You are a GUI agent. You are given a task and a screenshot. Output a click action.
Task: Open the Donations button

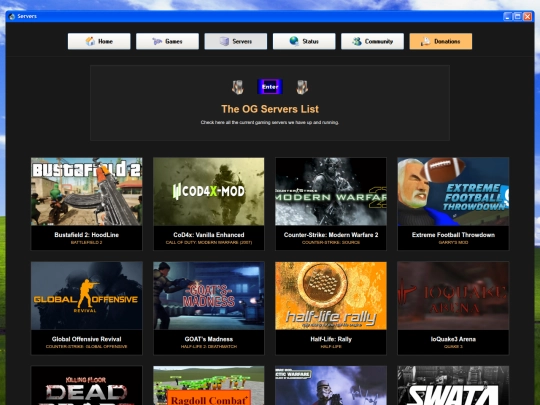click(x=440, y=41)
